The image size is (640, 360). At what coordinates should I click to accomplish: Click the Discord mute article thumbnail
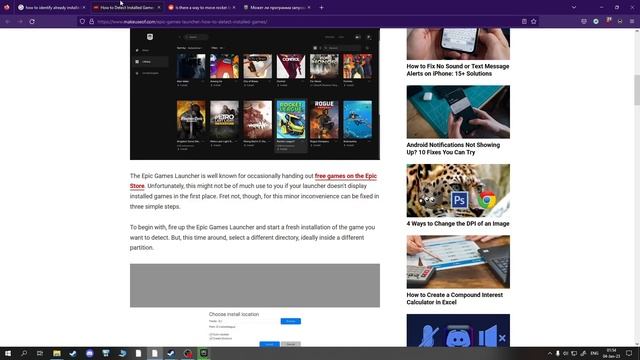coord(458,330)
